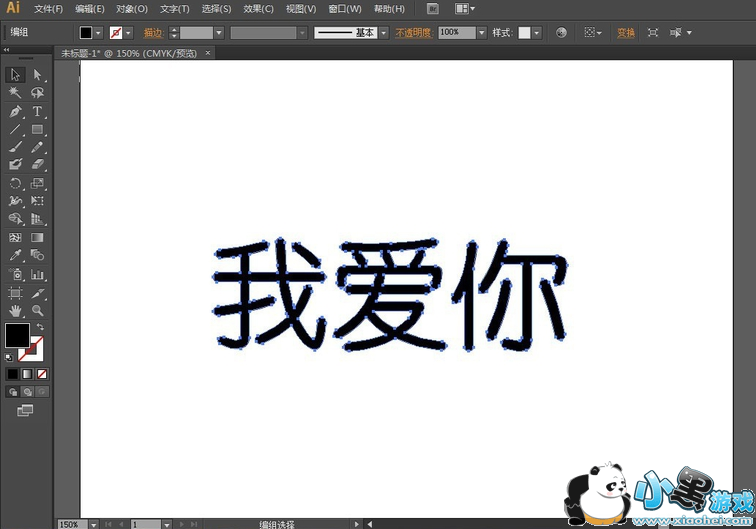The width and height of the screenshot is (756, 529).
Task: Open the 窗口(W) menu
Action: tap(345, 9)
